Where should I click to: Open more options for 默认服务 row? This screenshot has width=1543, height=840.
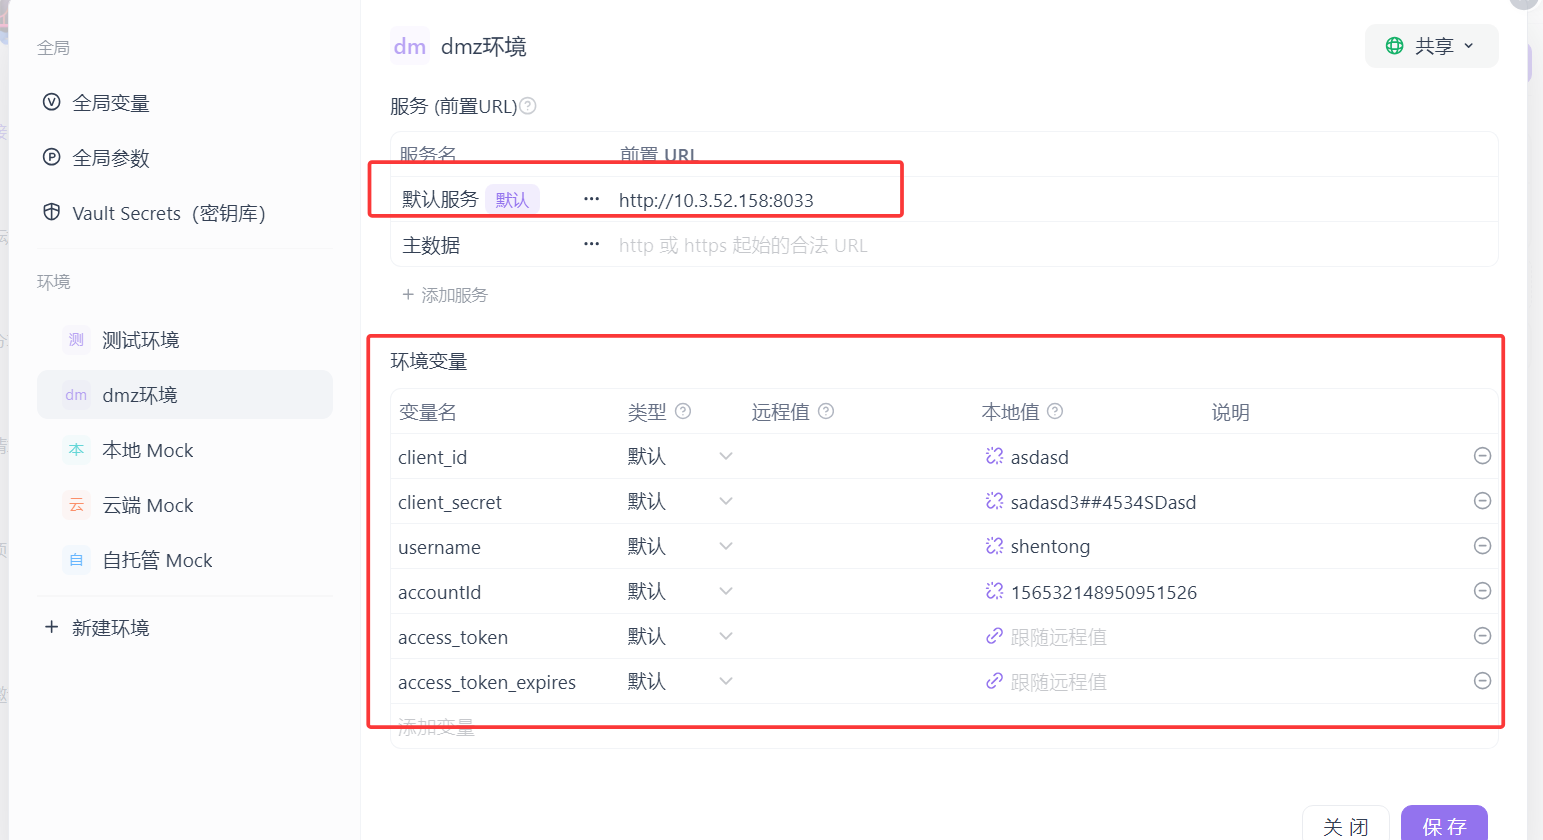point(590,198)
